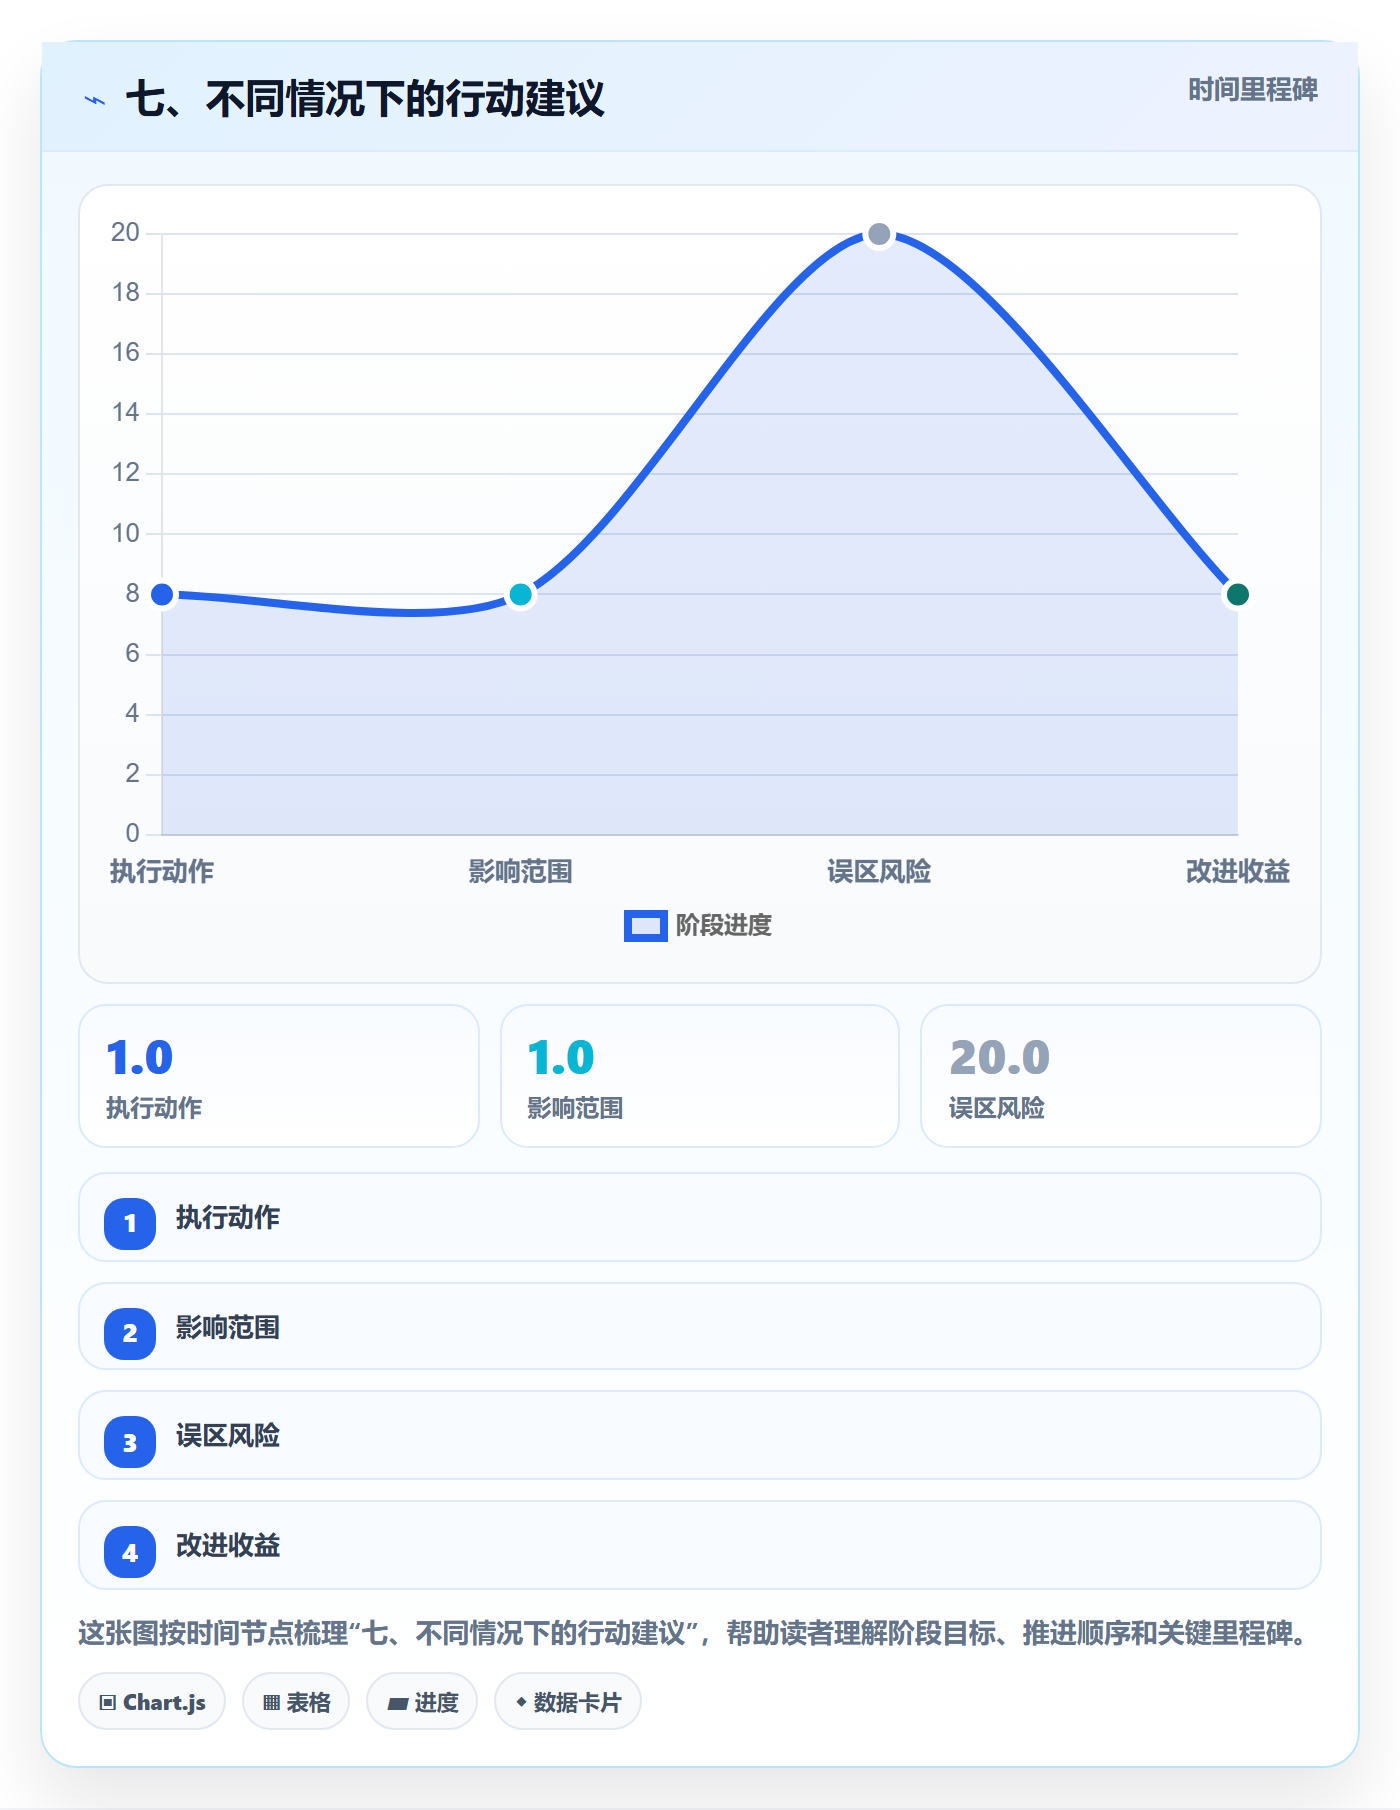Click the y-axis tick label 0

[133, 833]
